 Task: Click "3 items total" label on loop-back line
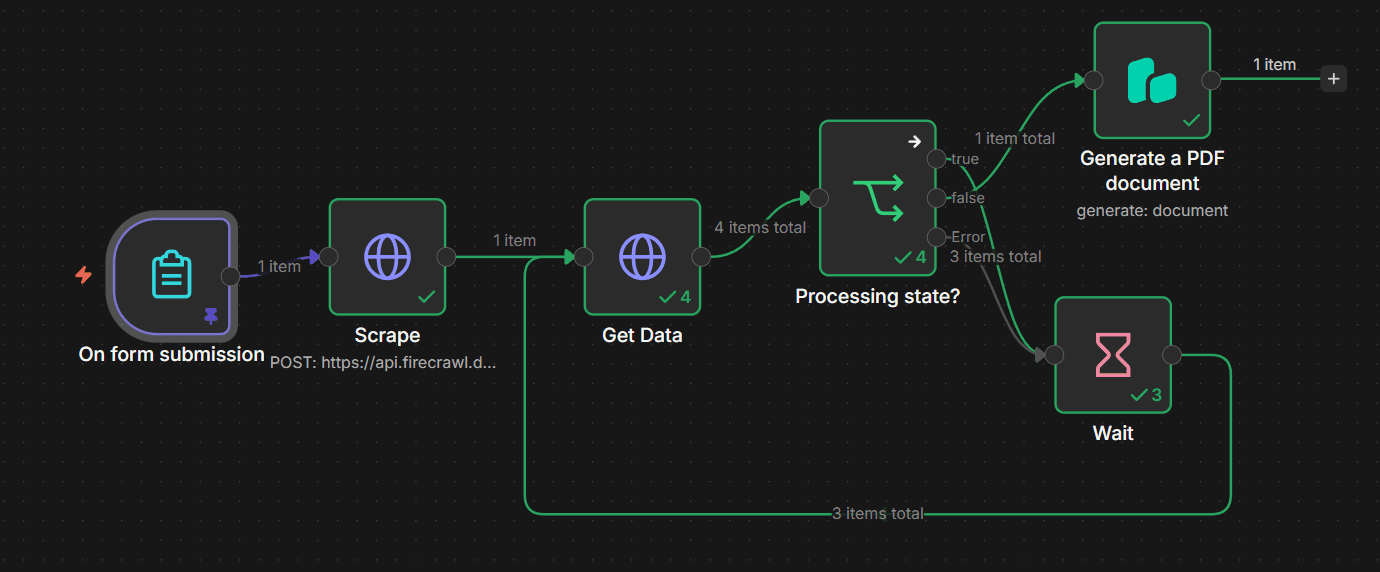pos(878,513)
